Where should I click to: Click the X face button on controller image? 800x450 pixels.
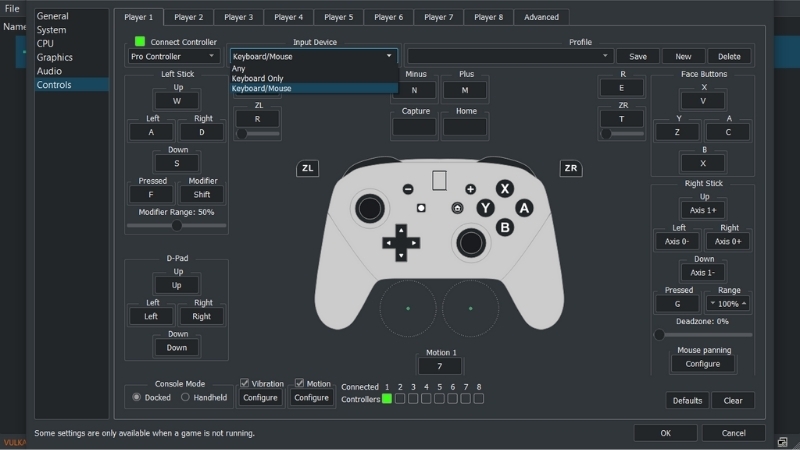[505, 188]
